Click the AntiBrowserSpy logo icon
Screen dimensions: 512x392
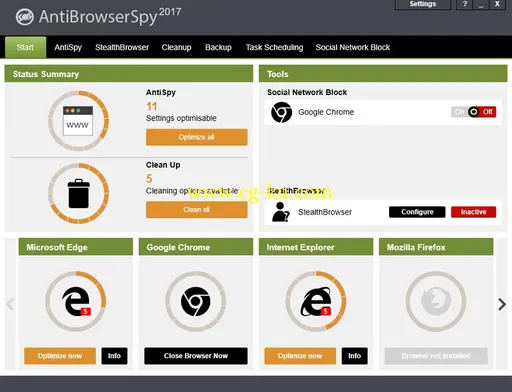[25, 17]
